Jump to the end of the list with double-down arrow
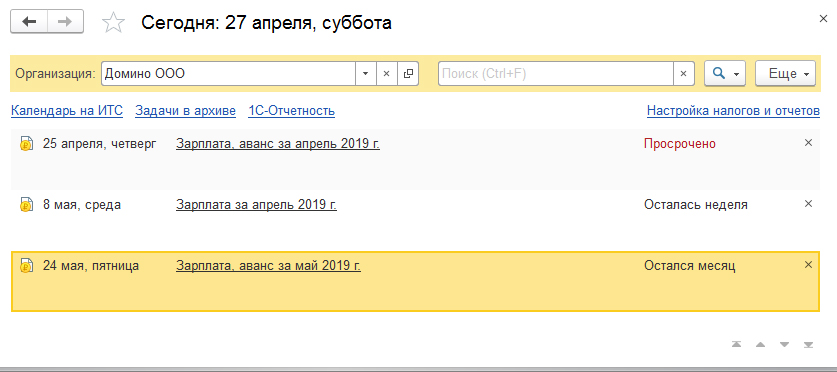Image resolution: width=837 pixels, height=372 pixels. click(x=808, y=344)
